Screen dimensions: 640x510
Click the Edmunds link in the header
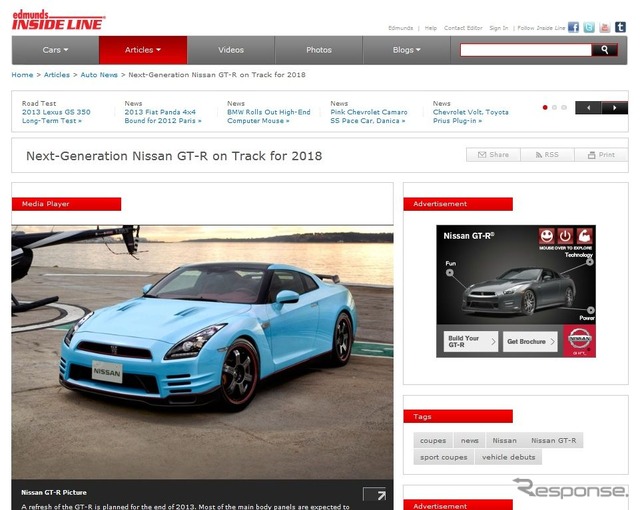click(x=400, y=28)
